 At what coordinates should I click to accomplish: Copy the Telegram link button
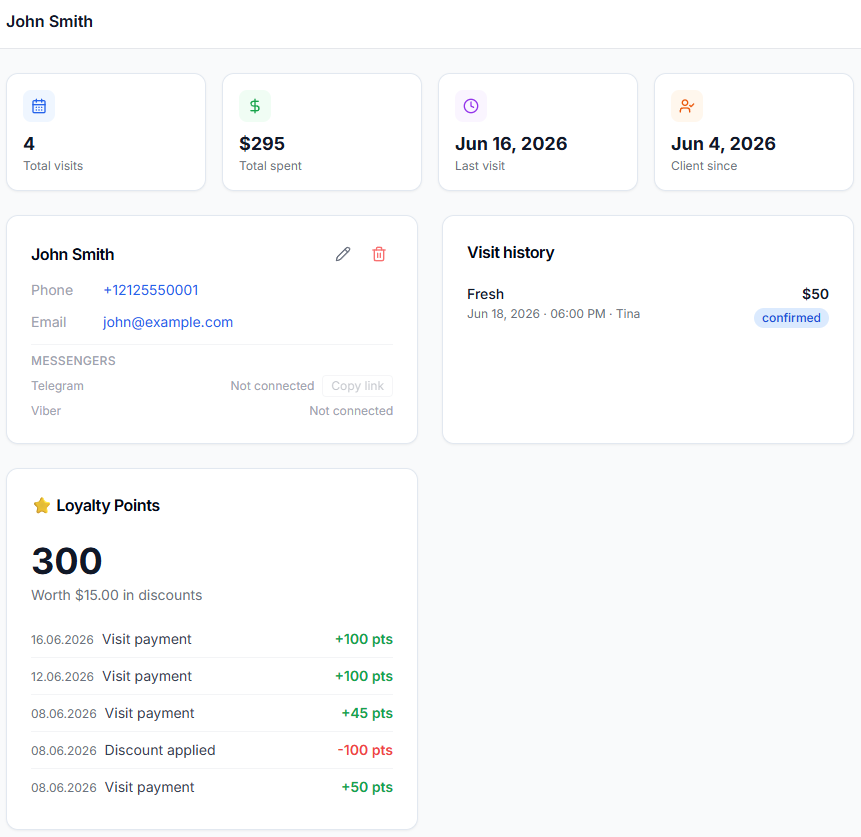pos(357,386)
